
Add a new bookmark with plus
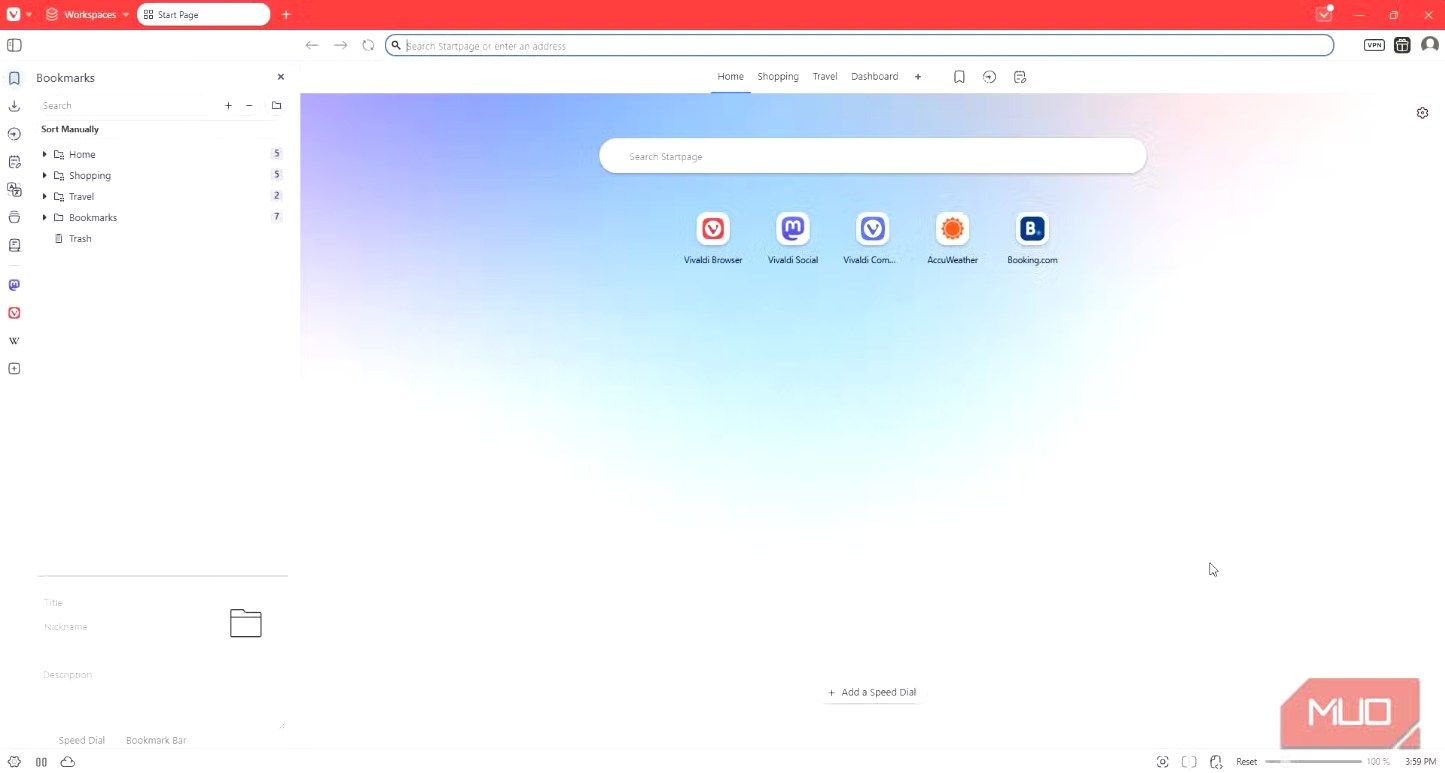pos(228,106)
